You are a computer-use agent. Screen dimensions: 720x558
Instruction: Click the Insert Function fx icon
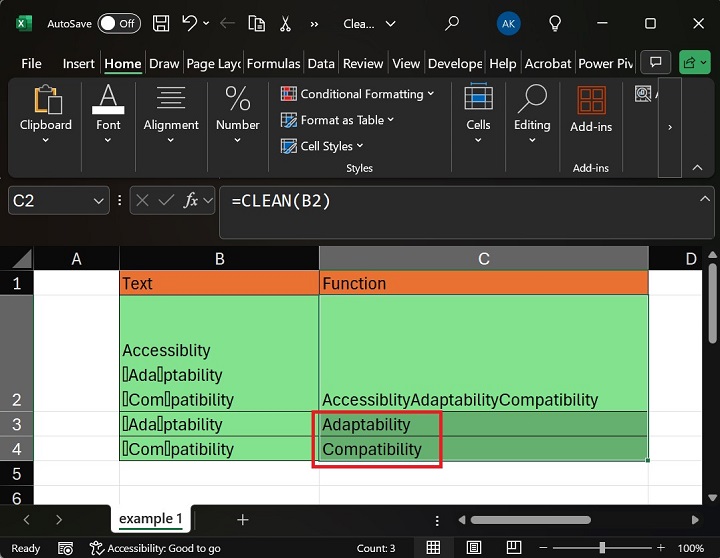pos(191,201)
